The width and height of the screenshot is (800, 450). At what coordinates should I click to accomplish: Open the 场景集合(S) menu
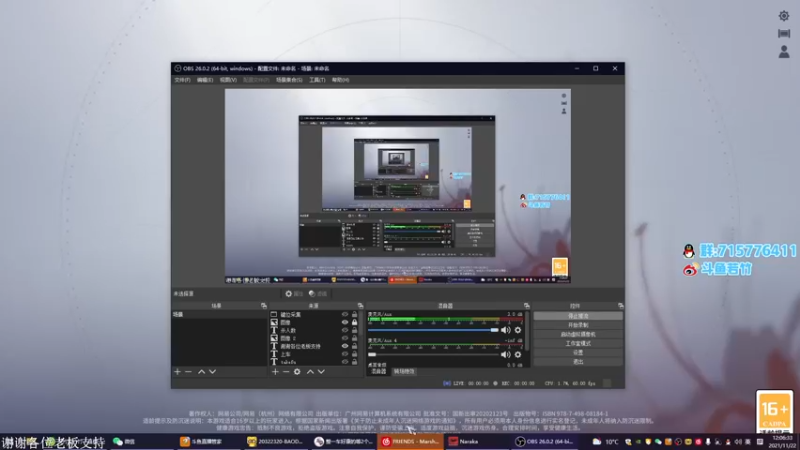coord(289,80)
